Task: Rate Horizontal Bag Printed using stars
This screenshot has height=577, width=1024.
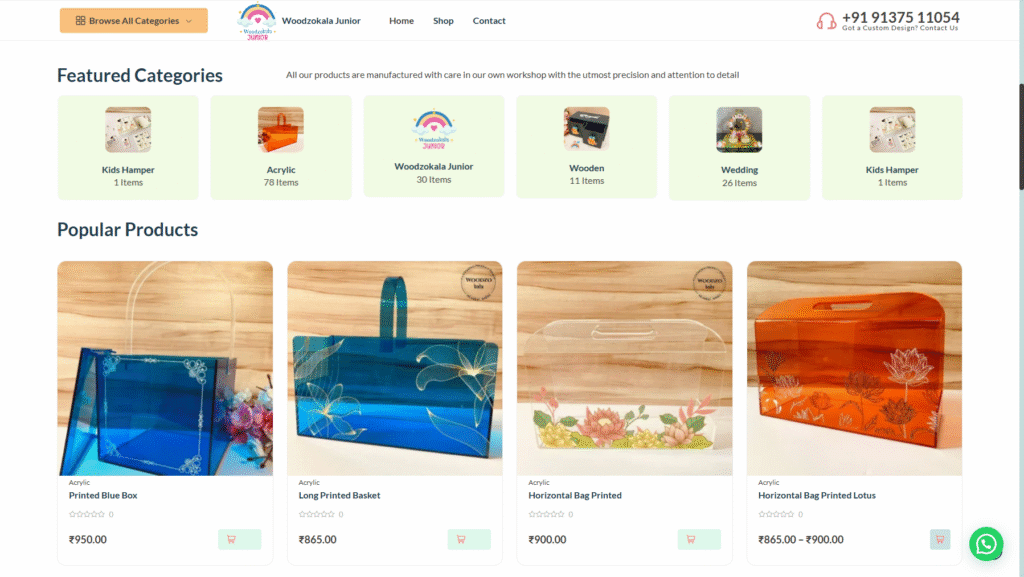Action: point(546,514)
